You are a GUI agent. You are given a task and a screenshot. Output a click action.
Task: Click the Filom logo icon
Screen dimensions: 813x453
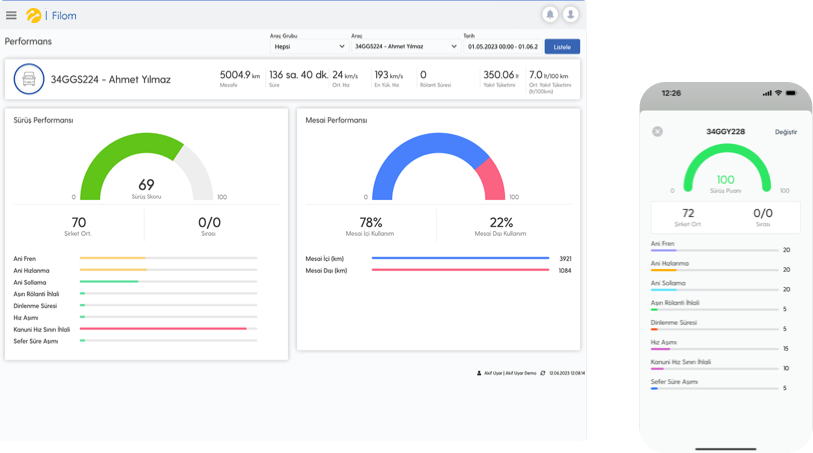[33, 15]
